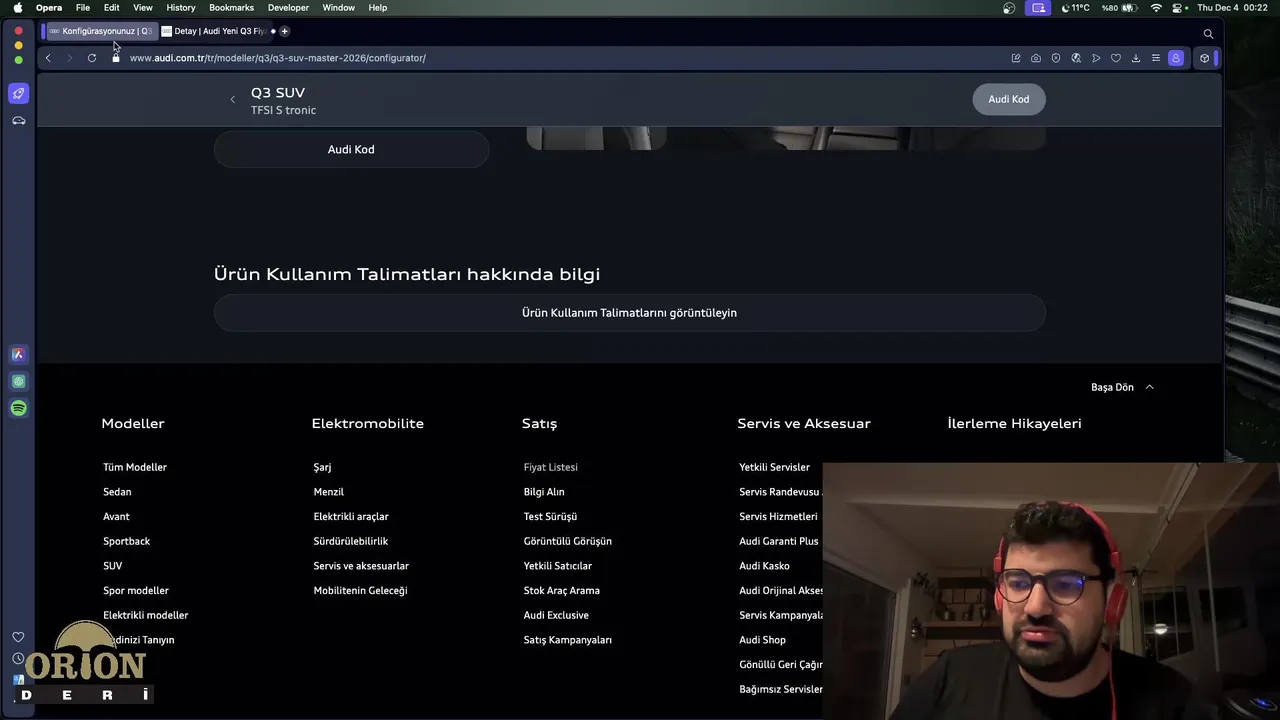Open Elektrikli araçlar footer link
This screenshot has height=720, width=1280.
(351, 517)
